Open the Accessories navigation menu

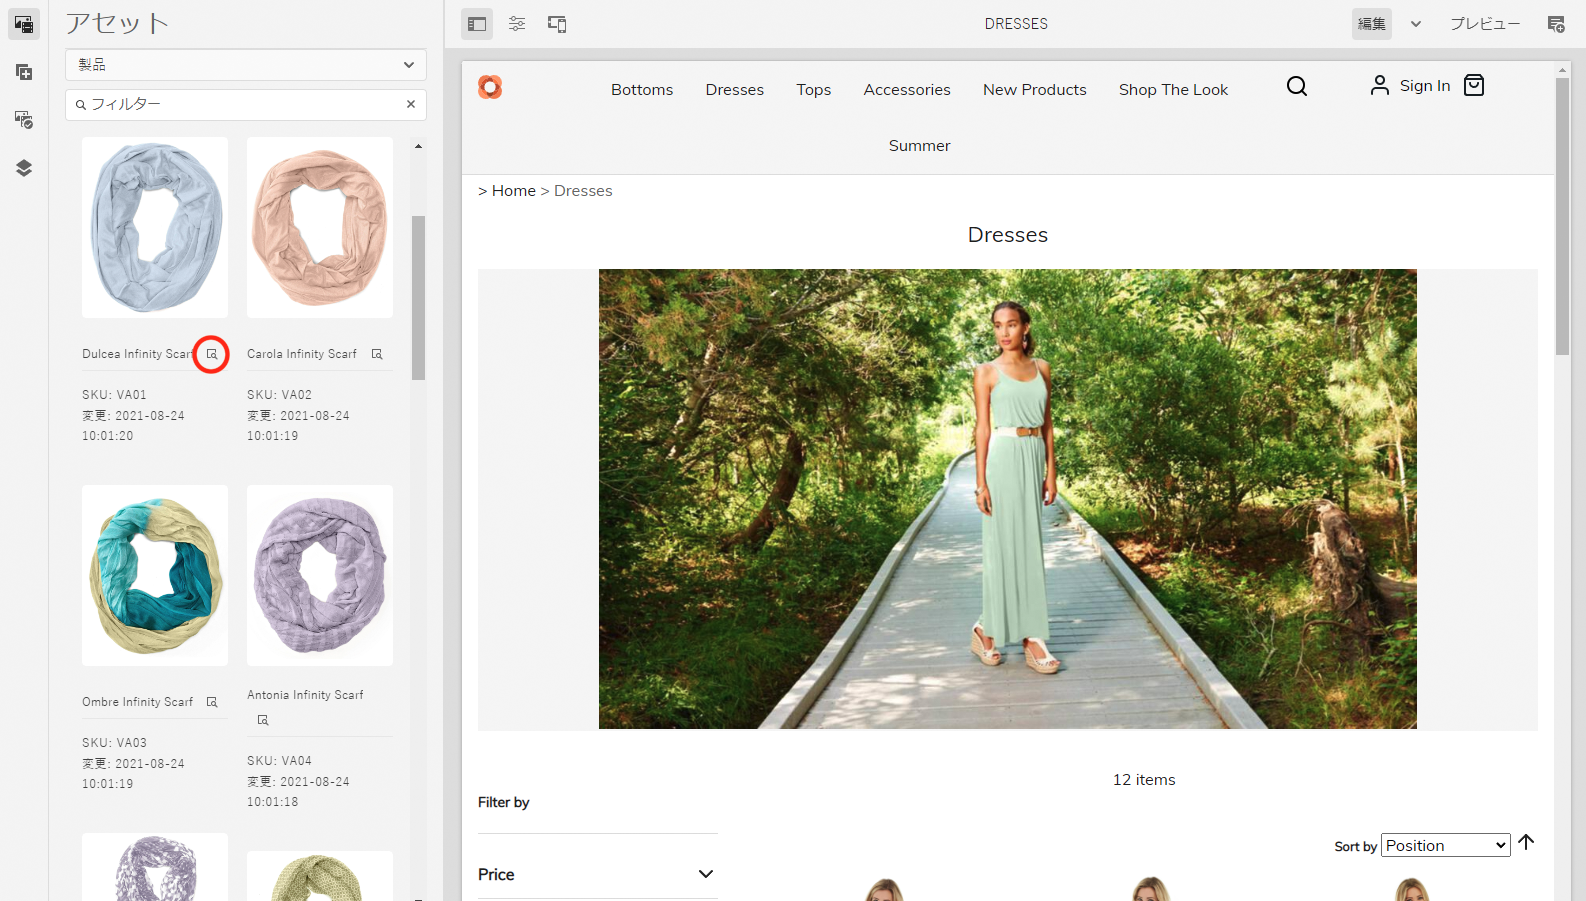click(x=907, y=90)
